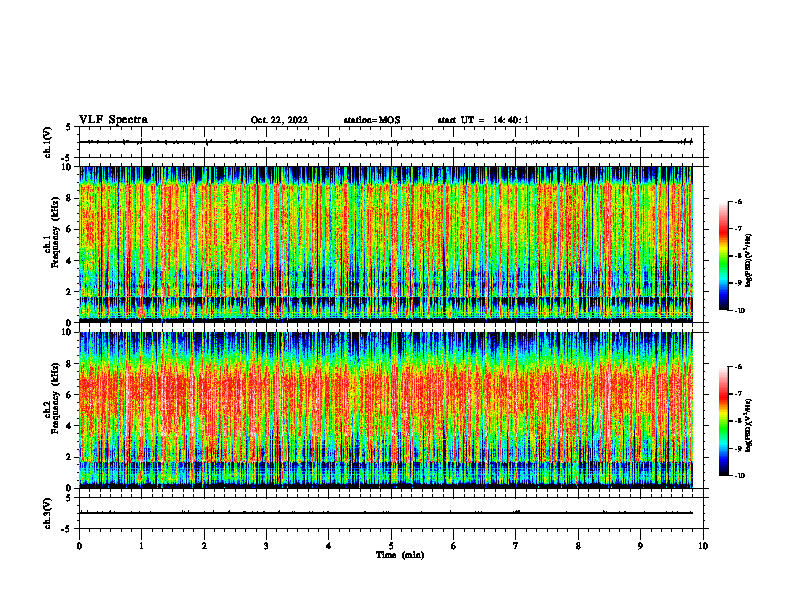Click the "-10" label on ch.2 colorbar
The width and height of the screenshot is (792, 612).
pyautogui.click(x=739, y=476)
